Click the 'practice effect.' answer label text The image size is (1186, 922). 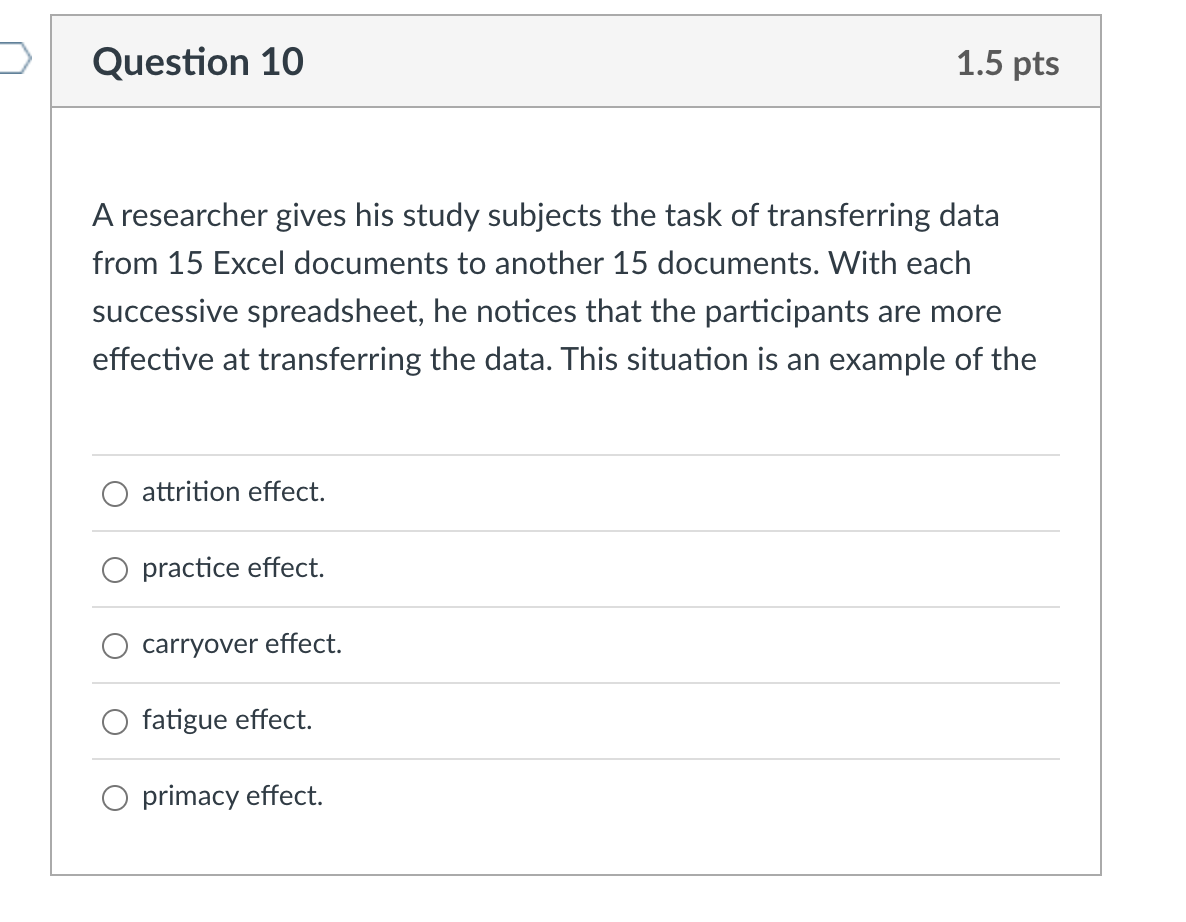pos(233,568)
